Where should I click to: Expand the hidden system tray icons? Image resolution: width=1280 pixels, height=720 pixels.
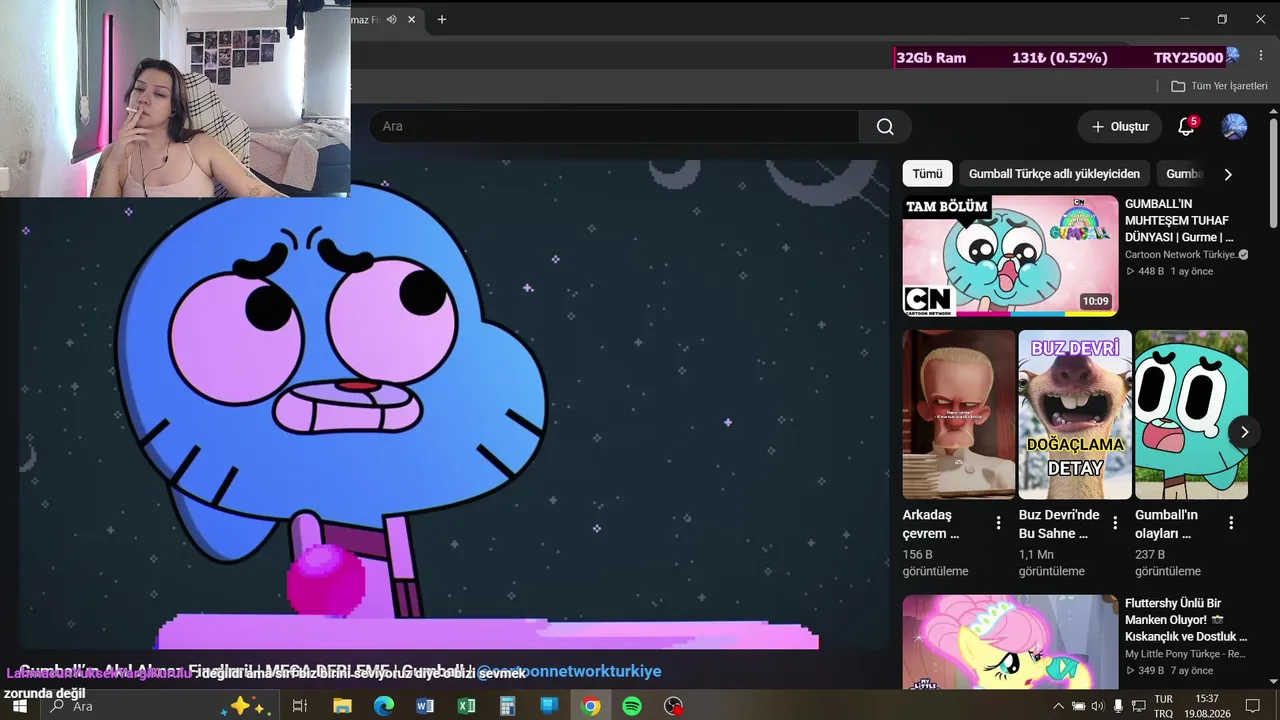click(1058, 706)
